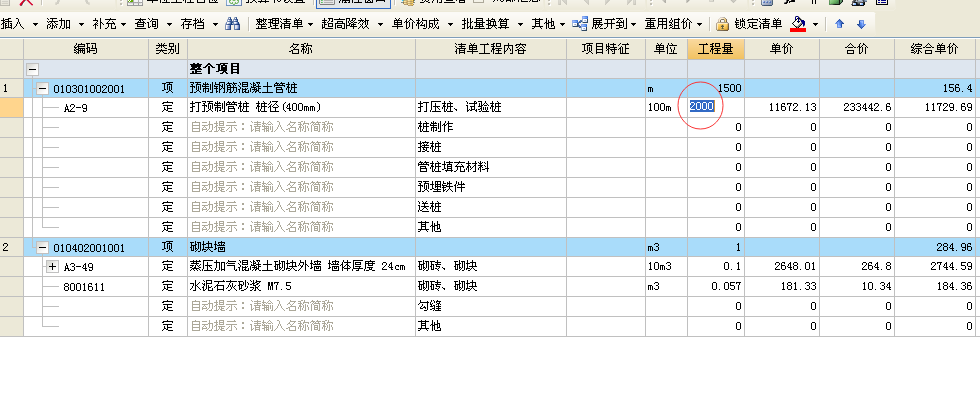Click the 锁定清单 lock button
Image resolution: width=980 pixels, height=399 pixels.
tap(749, 24)
